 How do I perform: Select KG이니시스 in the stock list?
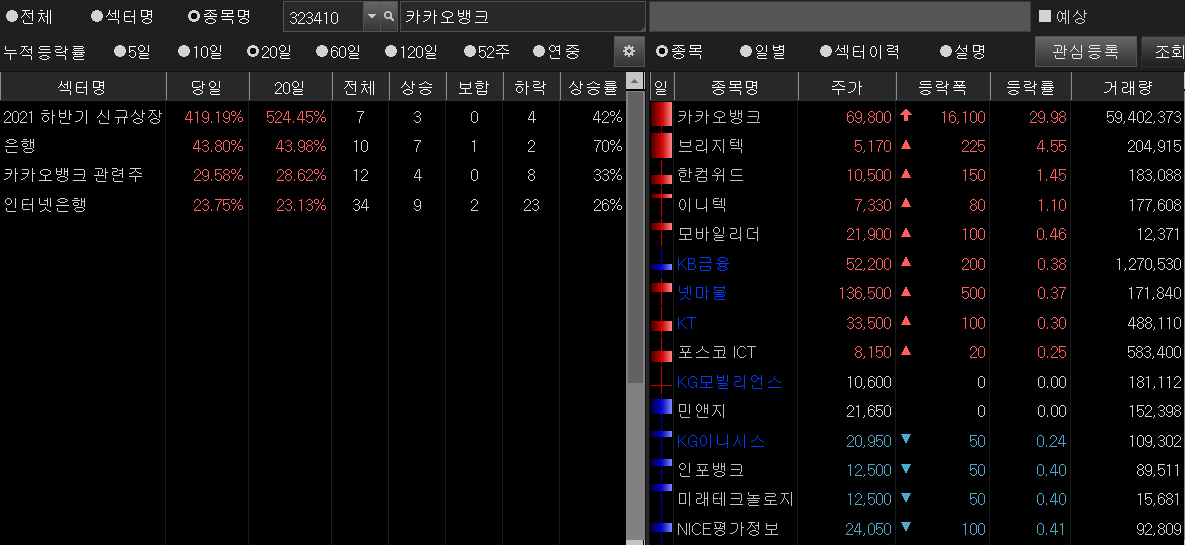[721, 441]
